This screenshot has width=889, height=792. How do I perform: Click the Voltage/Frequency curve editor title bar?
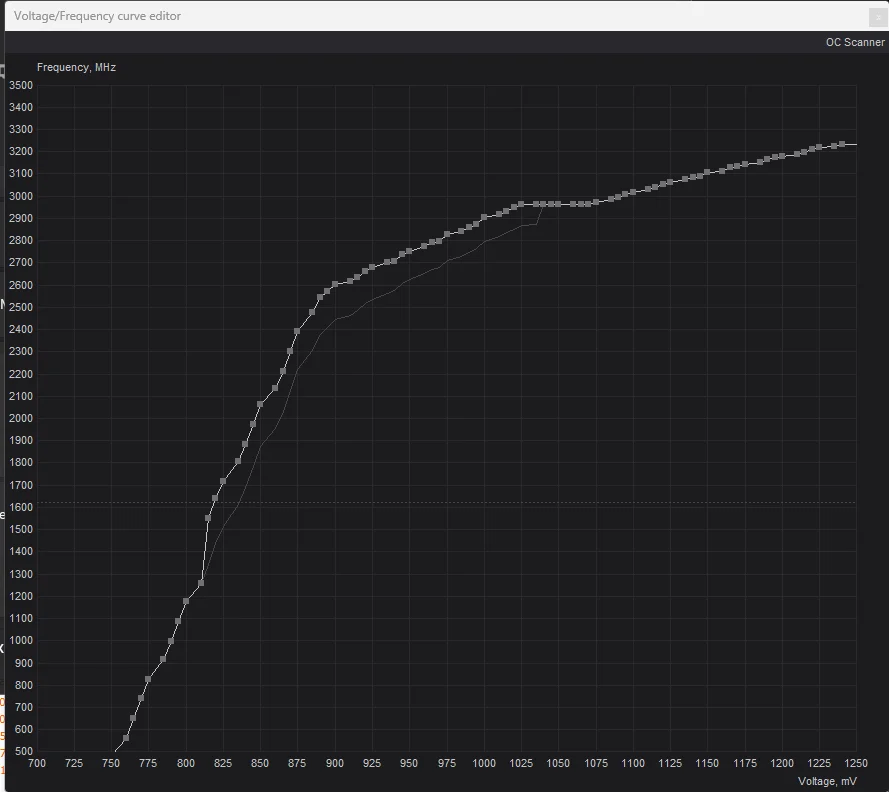437,16
